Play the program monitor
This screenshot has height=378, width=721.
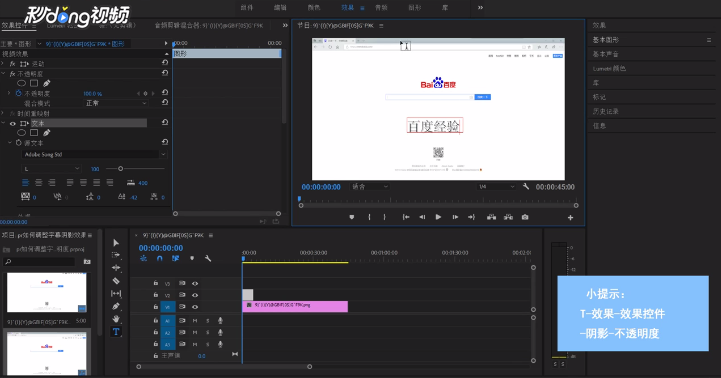click(438, 217)
